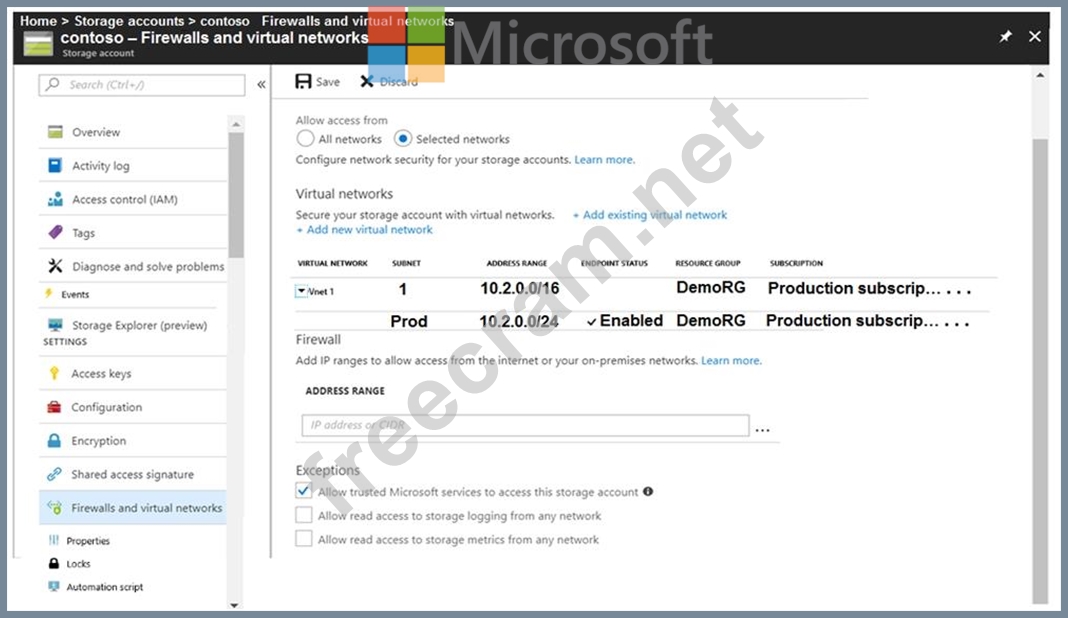Click the Firewalls and virtual networks icon

pyautogui.click(x=54, y=508)
